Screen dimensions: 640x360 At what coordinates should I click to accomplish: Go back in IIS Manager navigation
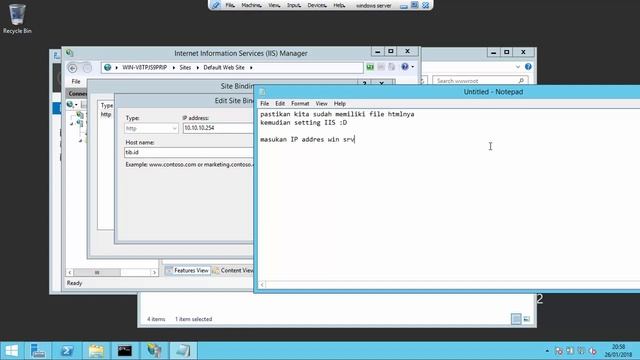point(73,68)
